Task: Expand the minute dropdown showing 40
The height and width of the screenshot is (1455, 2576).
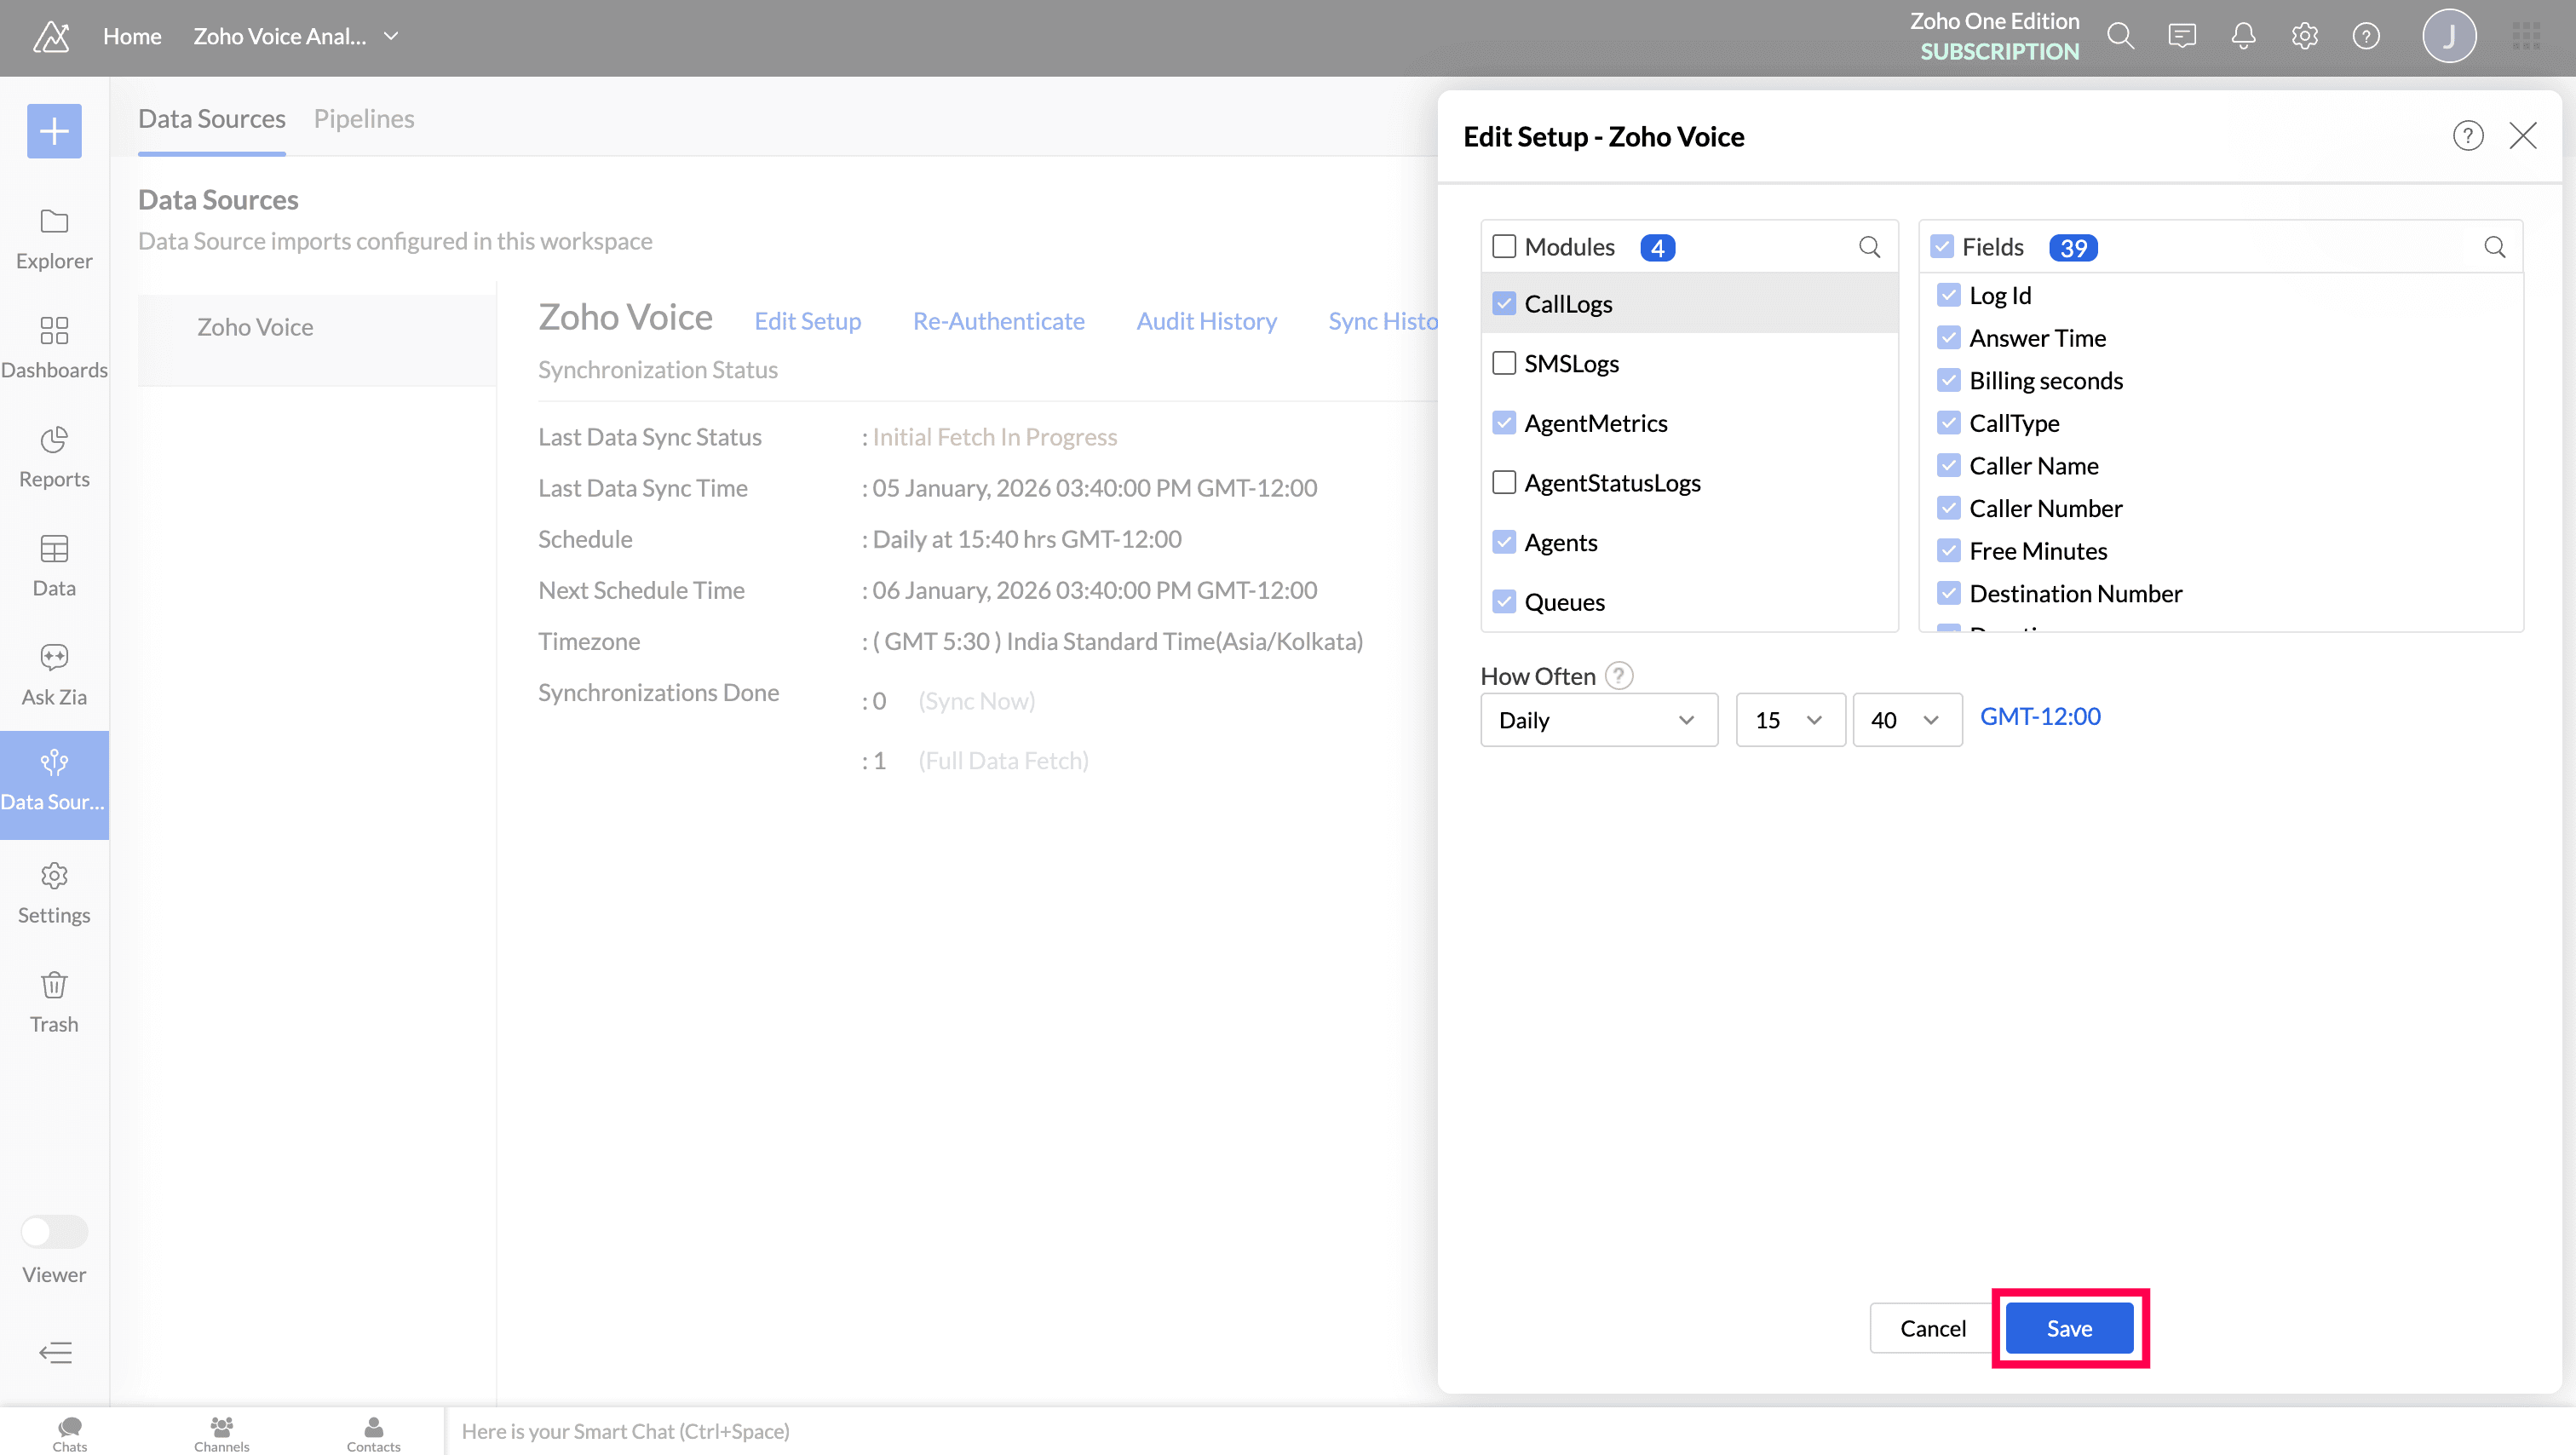Action: pos(1906,720)
